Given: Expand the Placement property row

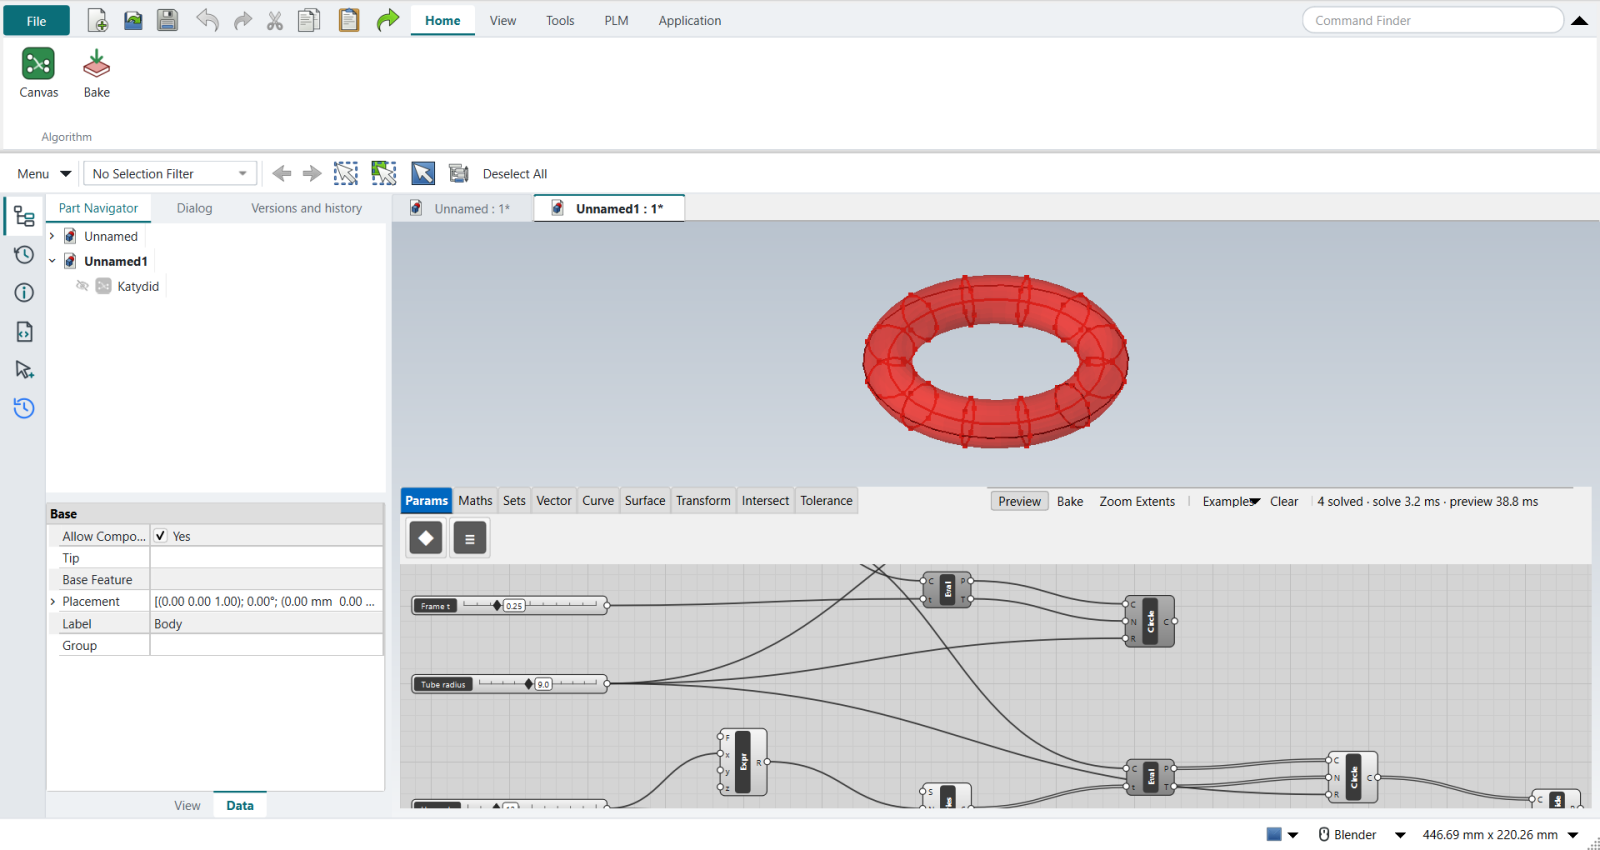Looking at the screenshot, I should tap(53, 602).
